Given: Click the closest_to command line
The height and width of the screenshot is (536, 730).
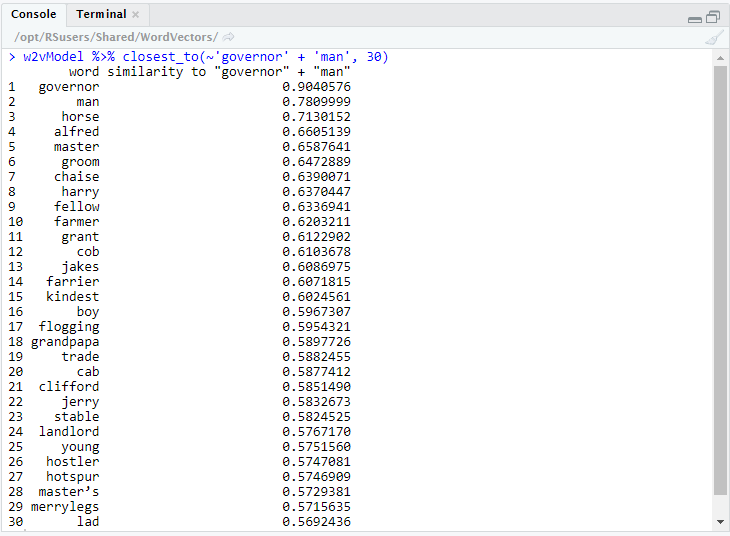Looking at the screenshot, I should [x=200, y=57].
